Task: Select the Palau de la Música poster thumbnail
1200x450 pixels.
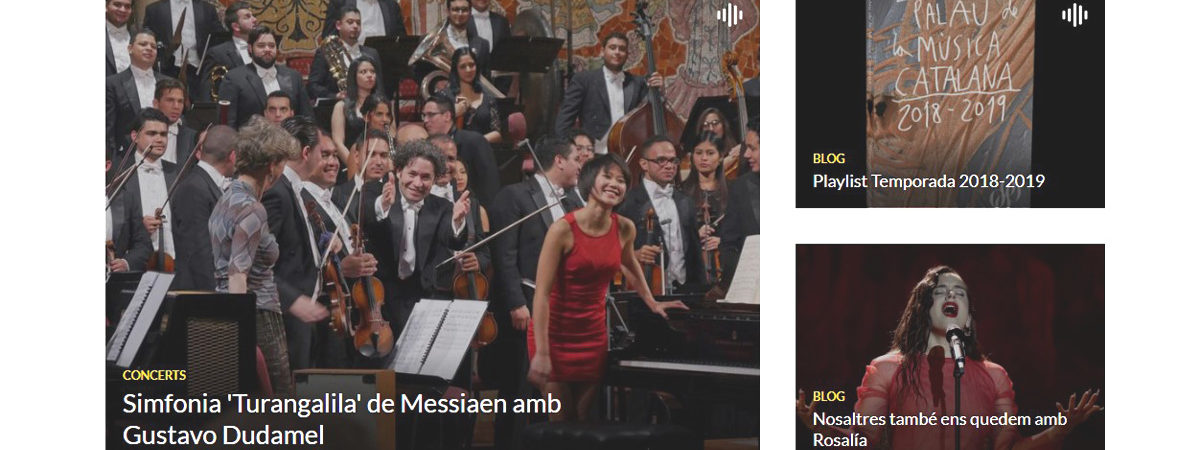Action: [950, 104]
